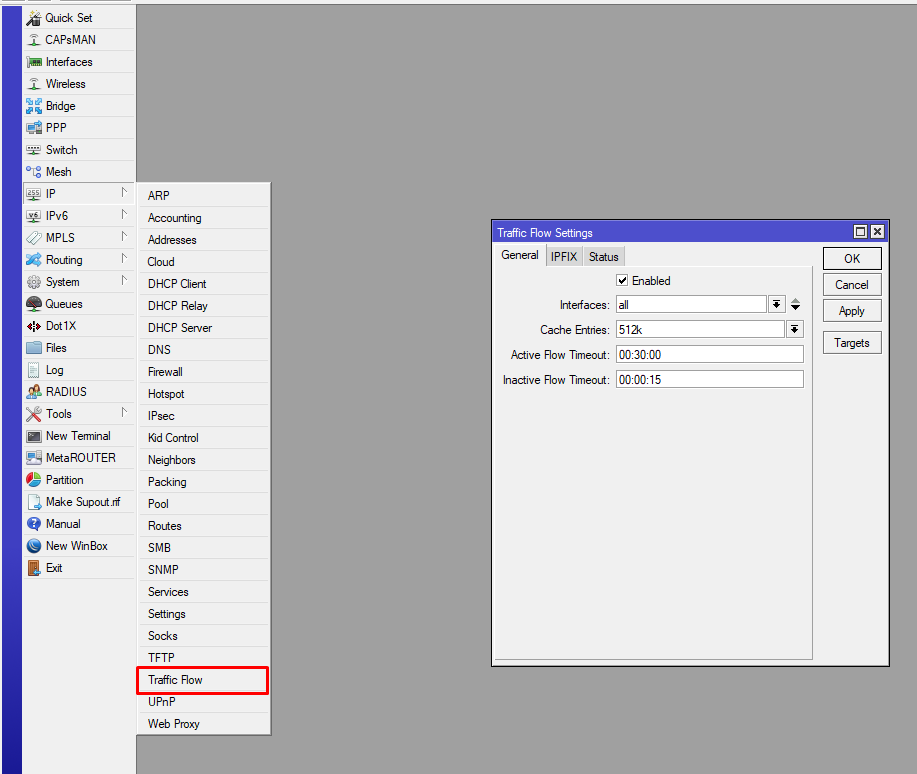The image size is (917, 774).
Task: Open the Interfaces dropdown arrow
Action: pos(777,304)
